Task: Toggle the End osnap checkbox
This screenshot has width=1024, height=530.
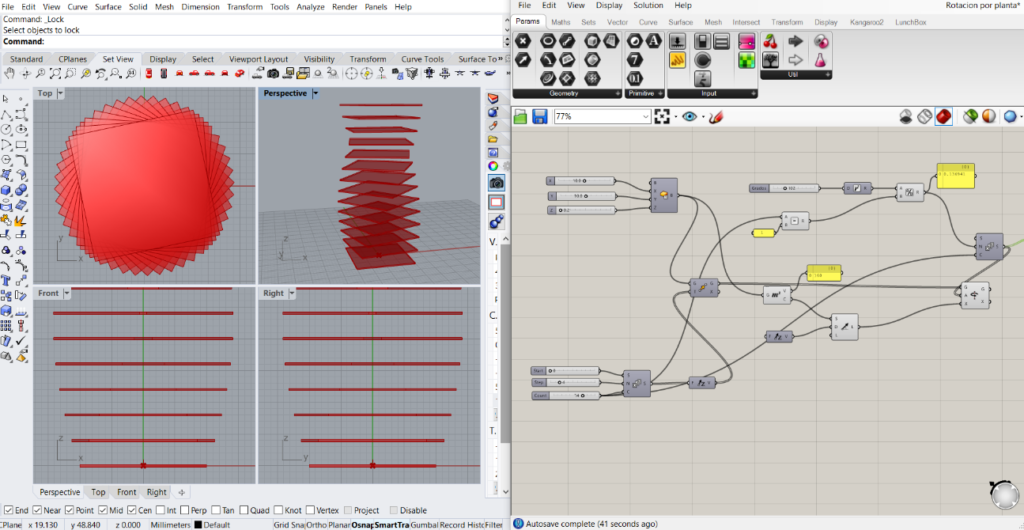Action: point(7,510)
